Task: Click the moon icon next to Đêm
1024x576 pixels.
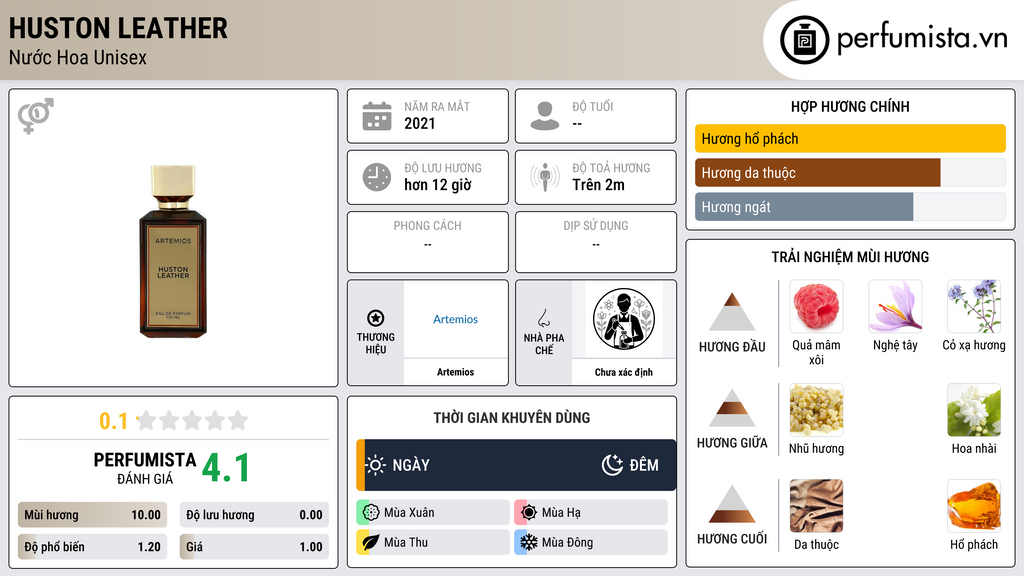Action: click(x=612, y=465)
